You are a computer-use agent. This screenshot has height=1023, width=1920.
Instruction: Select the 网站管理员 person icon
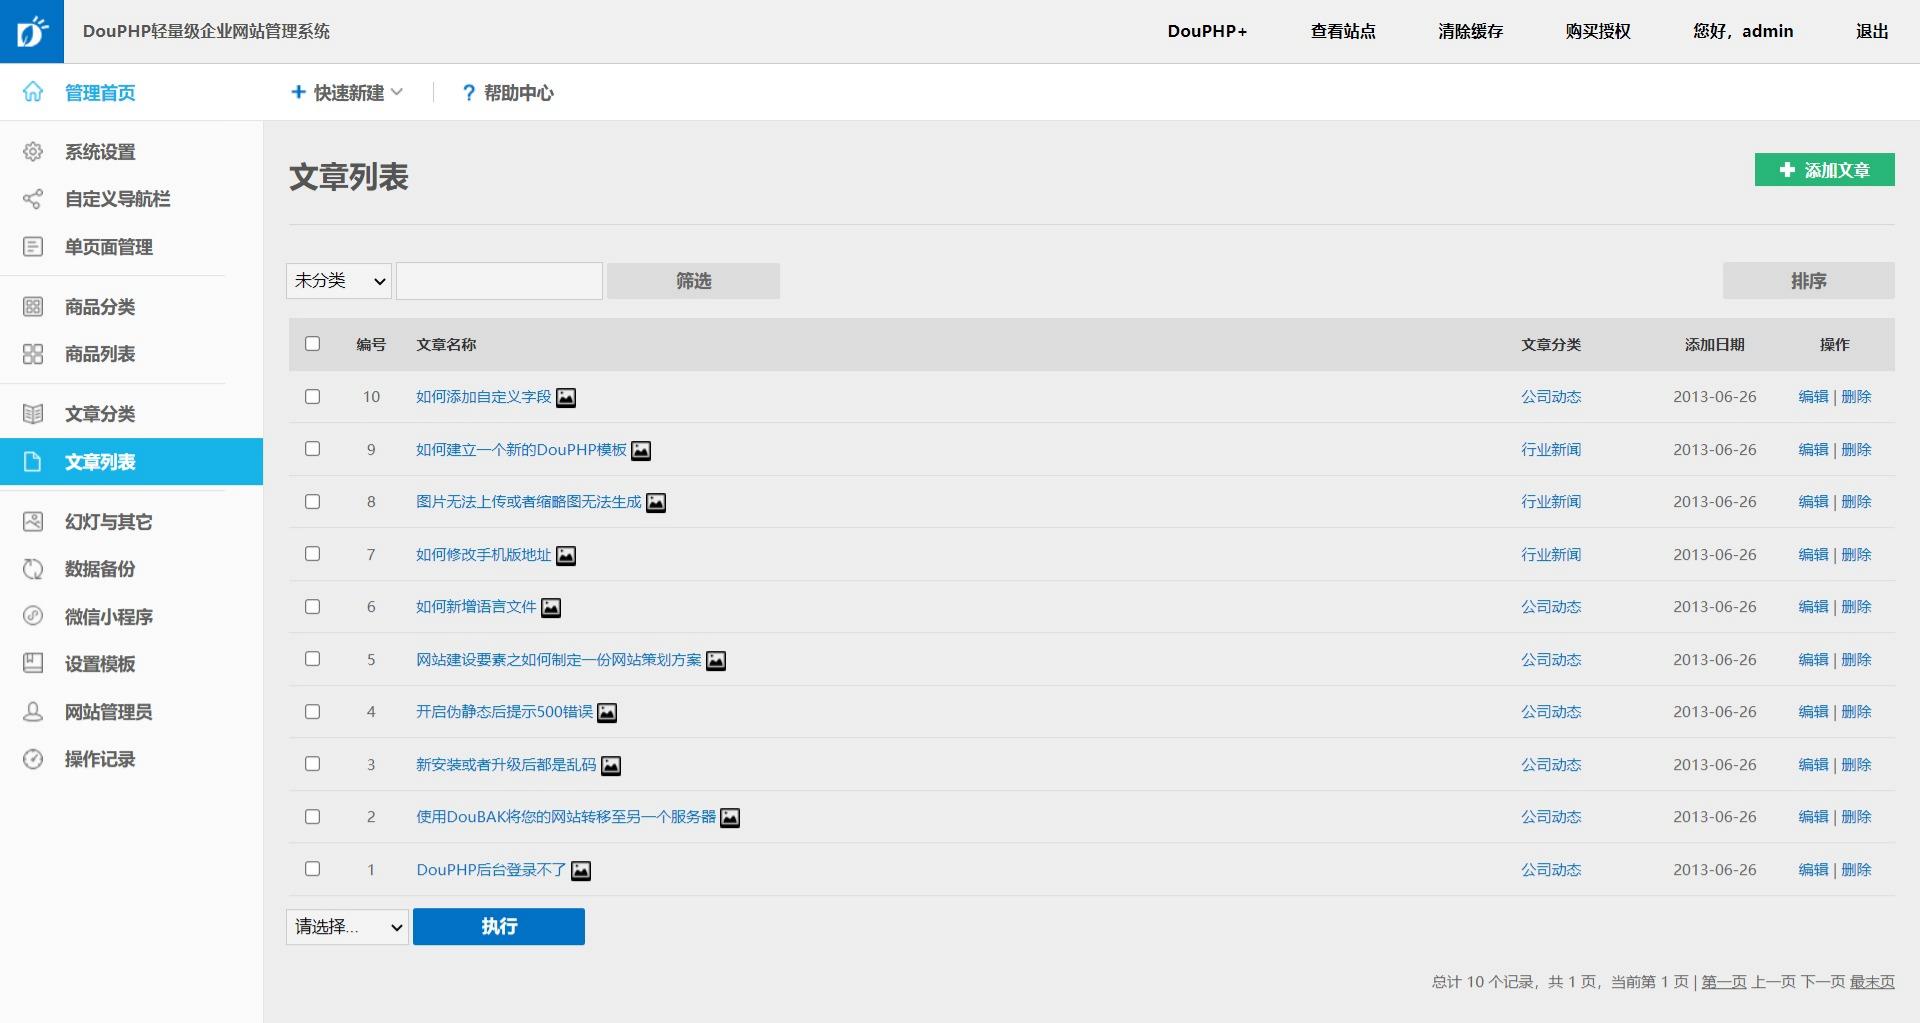[x=33, y=712]
